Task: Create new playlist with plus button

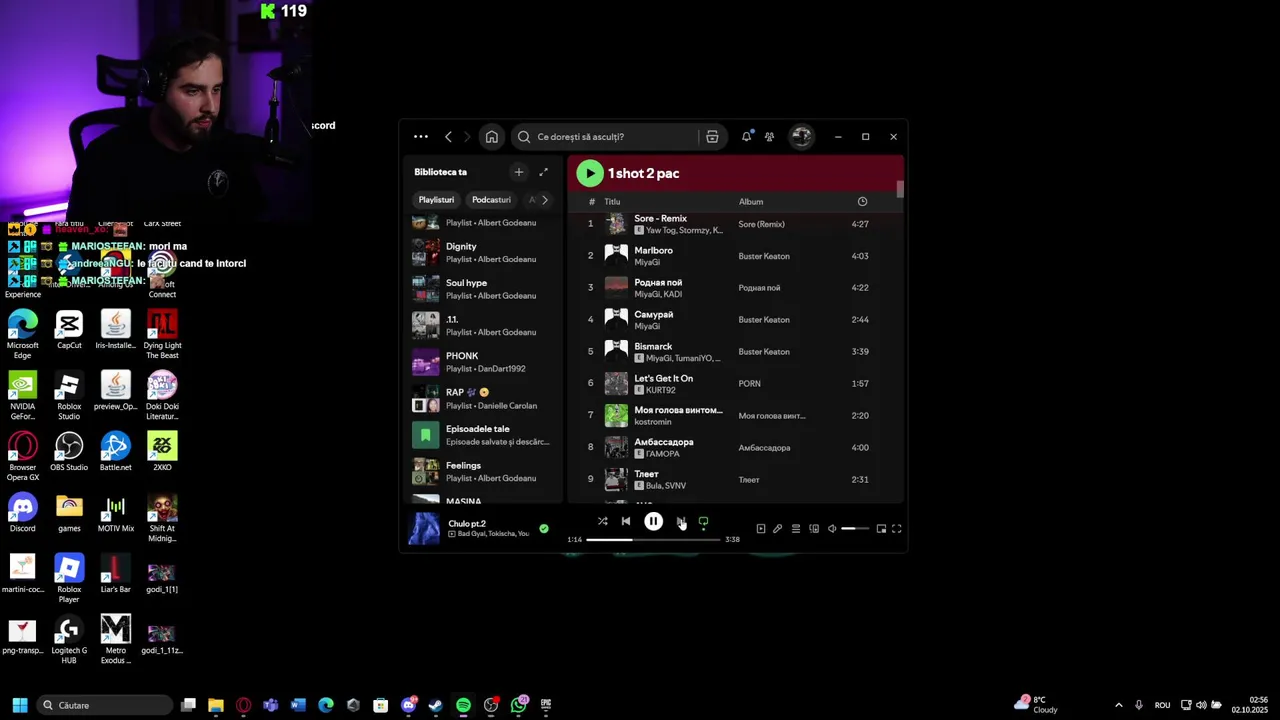Action: 518,172
